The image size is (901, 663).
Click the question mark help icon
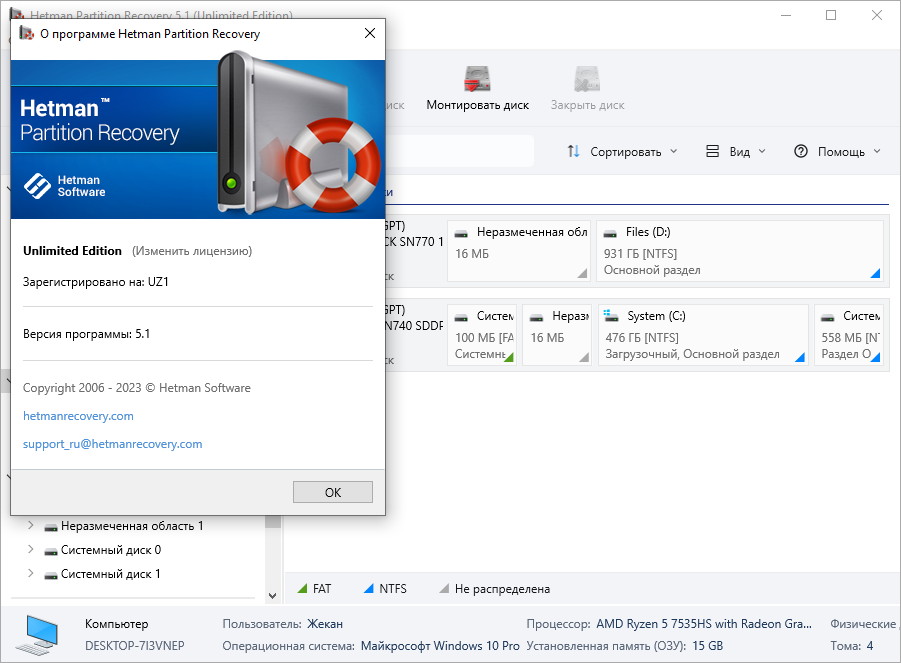click(x=800, y=151)
